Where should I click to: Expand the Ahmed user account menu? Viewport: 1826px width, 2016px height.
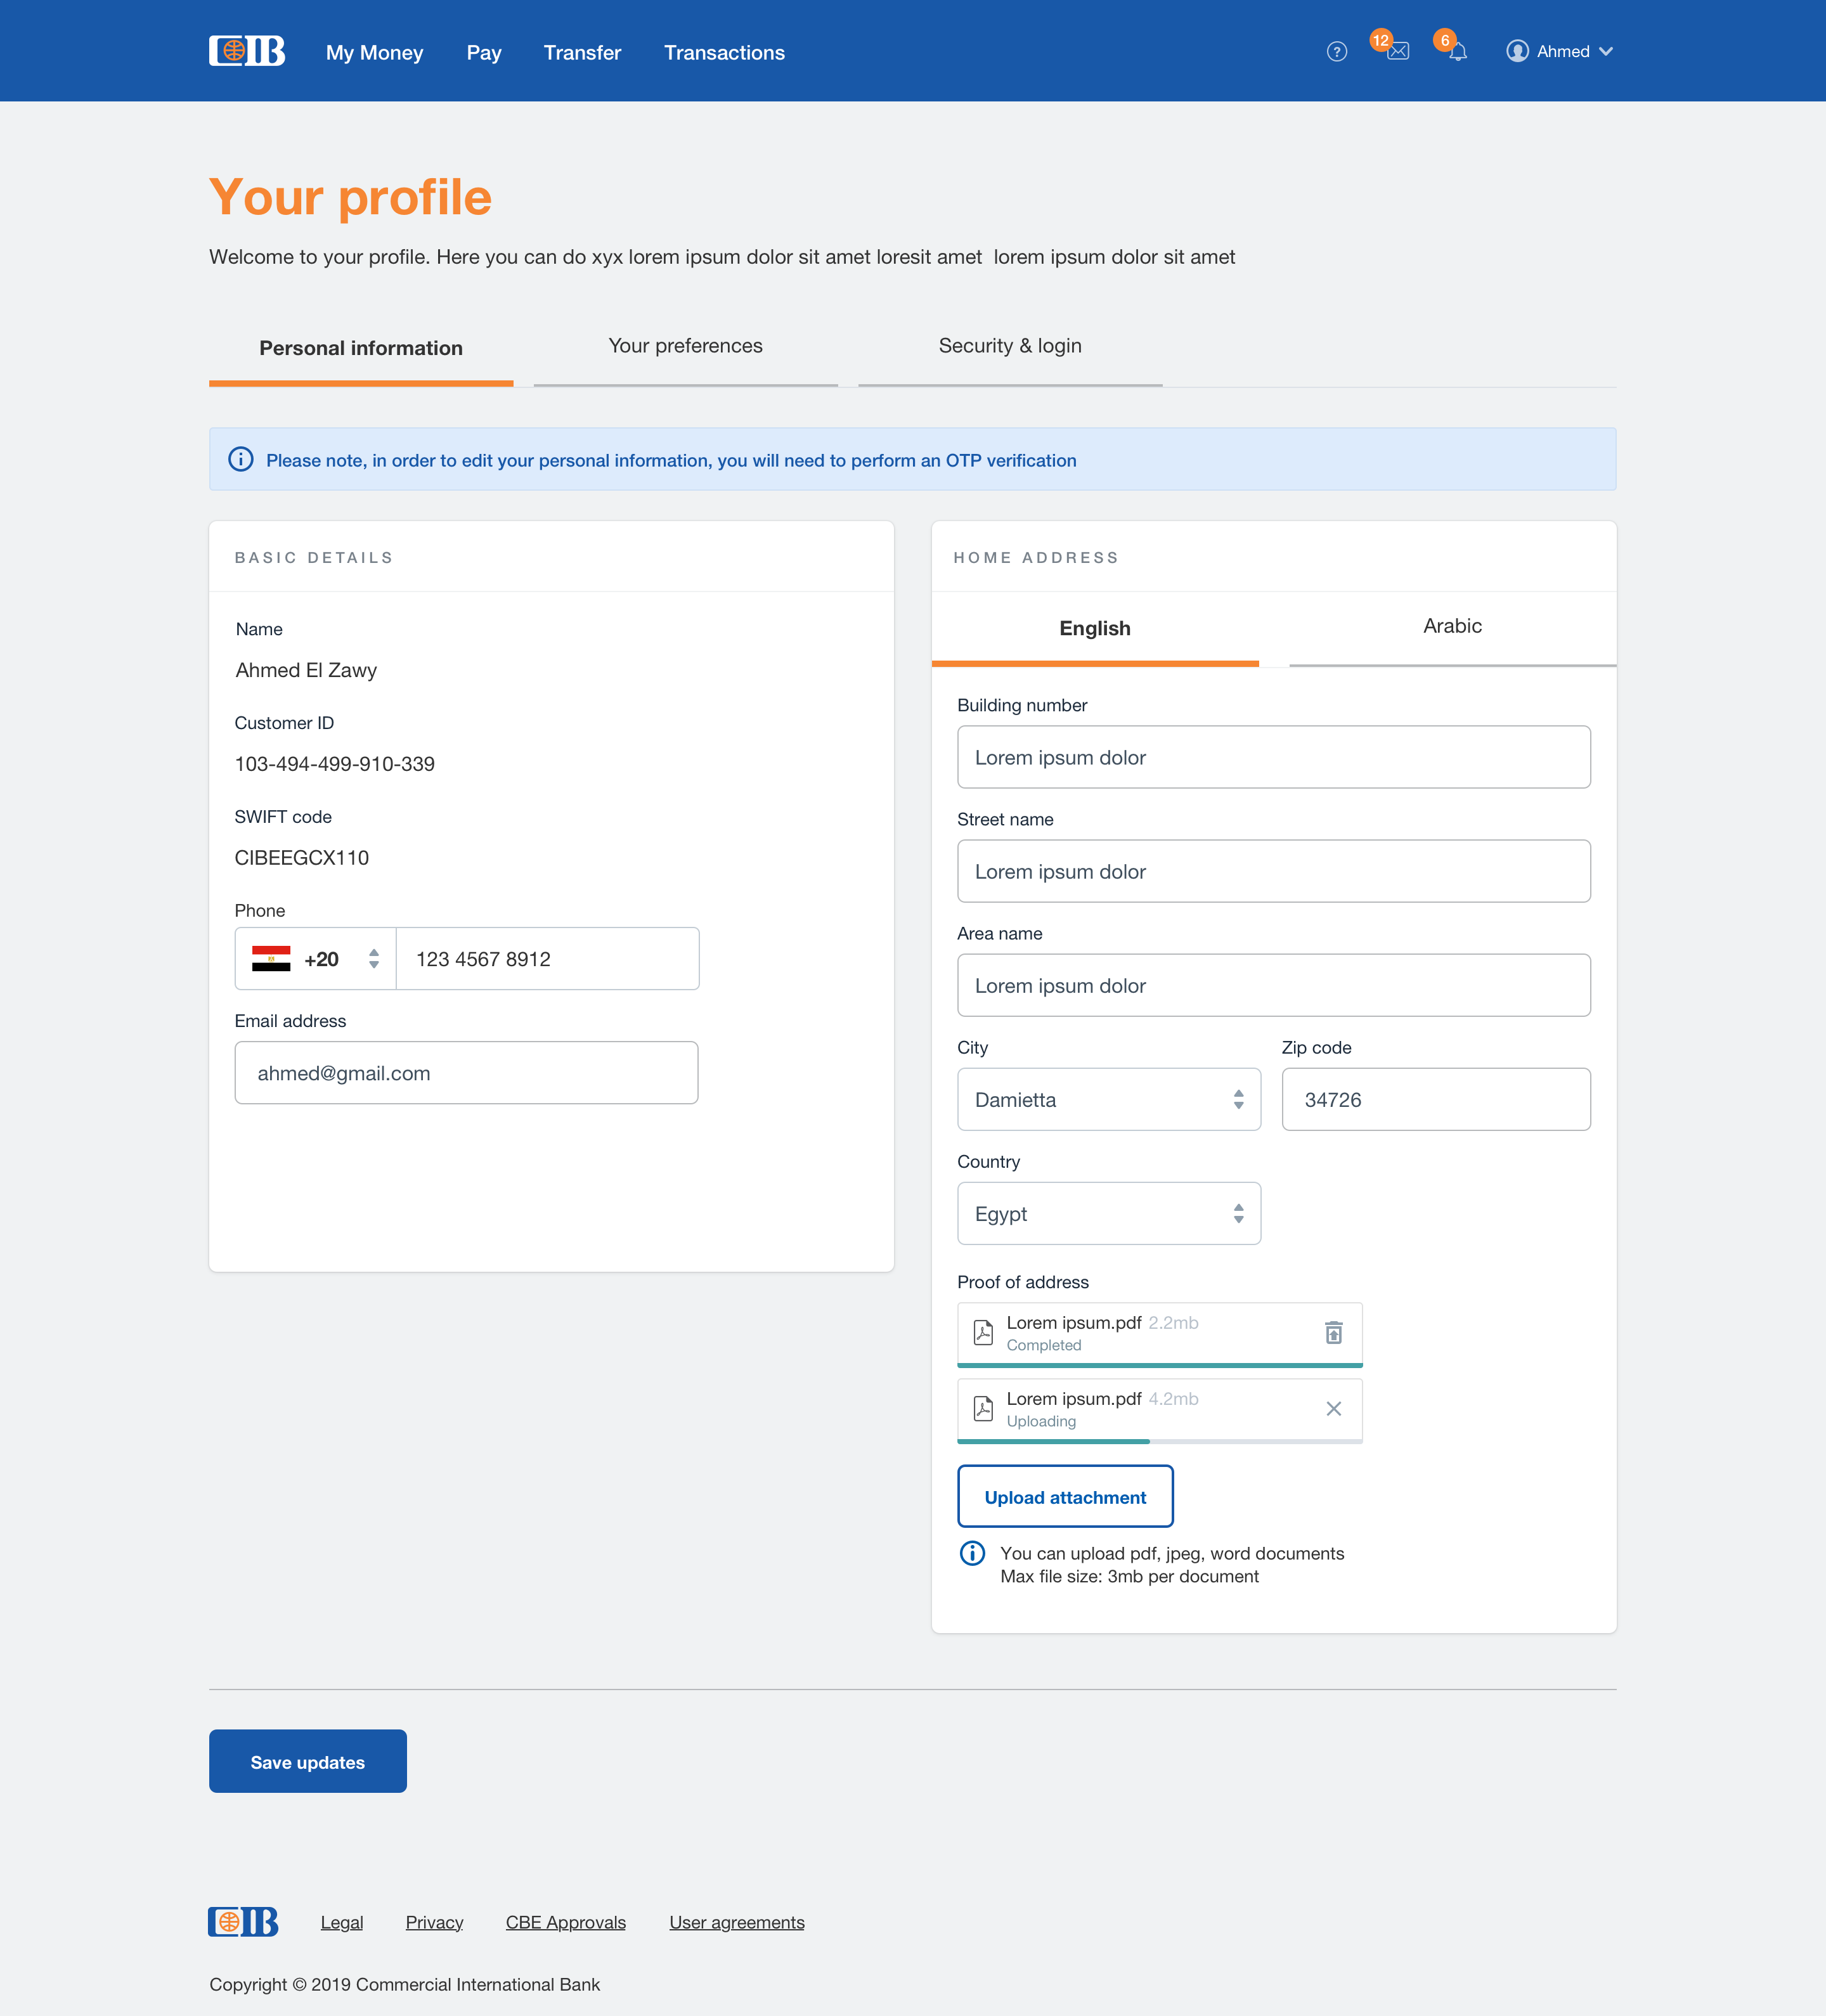coord(1560,52)
